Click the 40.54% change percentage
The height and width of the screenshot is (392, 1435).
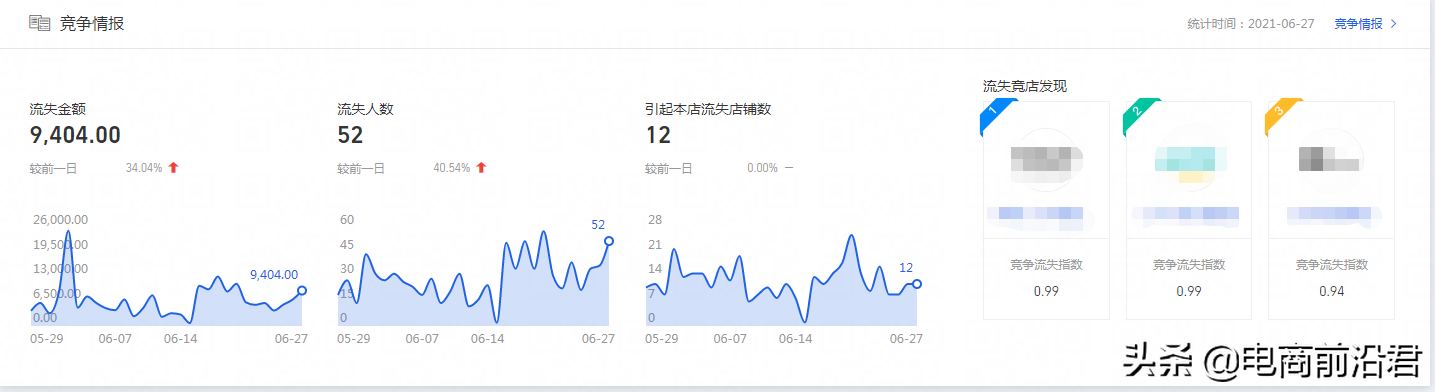tap(451, 168)
